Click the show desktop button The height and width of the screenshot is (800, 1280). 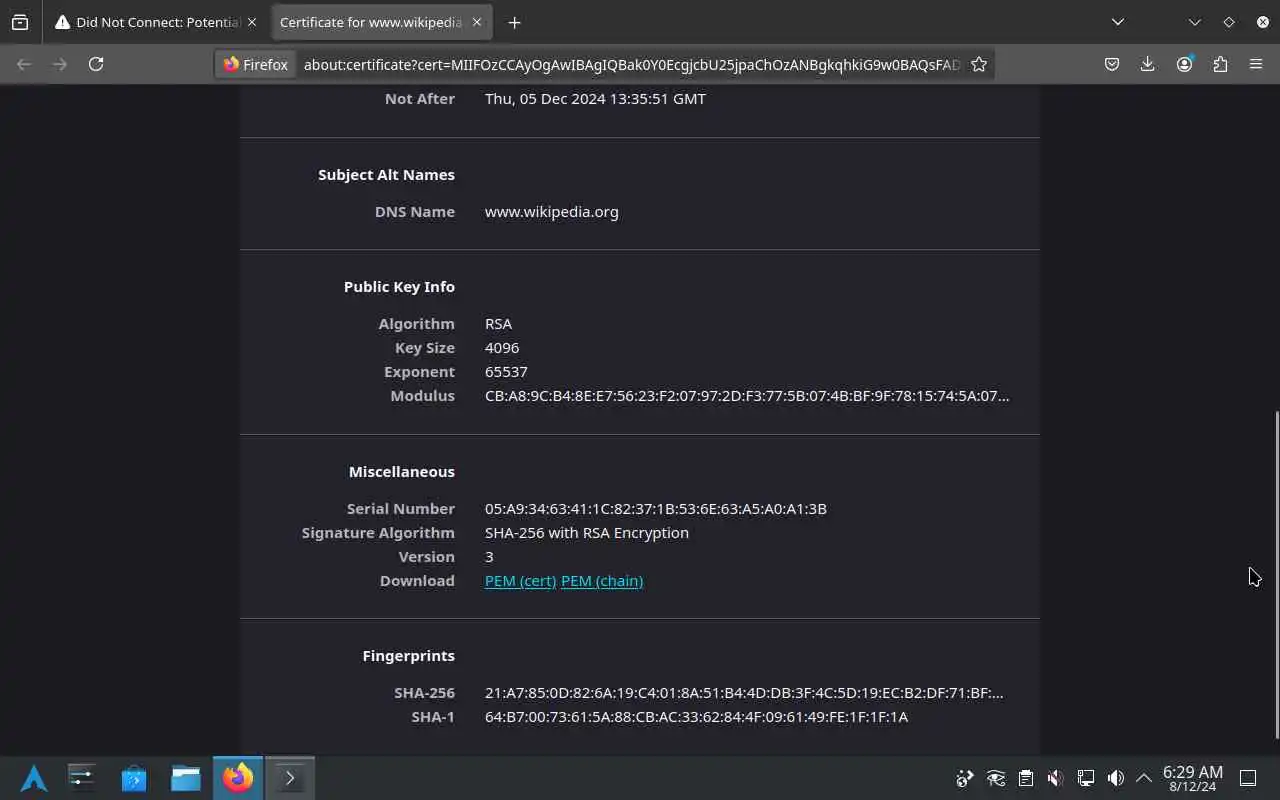pos(1248,778)
